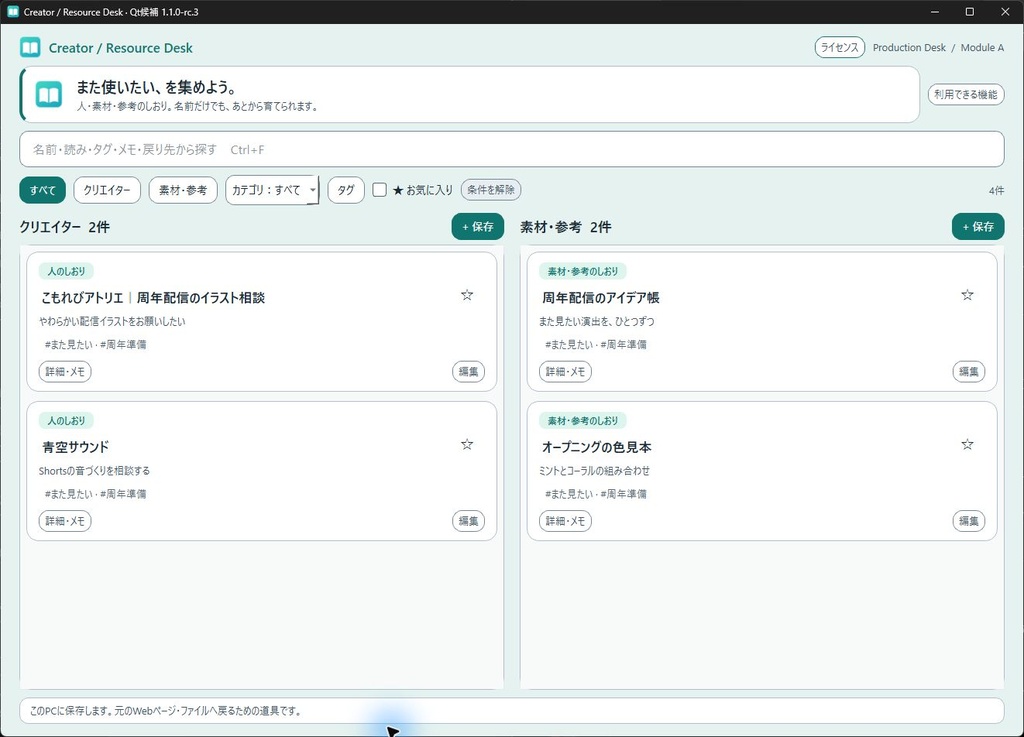
Task: Click the app icon in title bar
Action: point(12,12)
